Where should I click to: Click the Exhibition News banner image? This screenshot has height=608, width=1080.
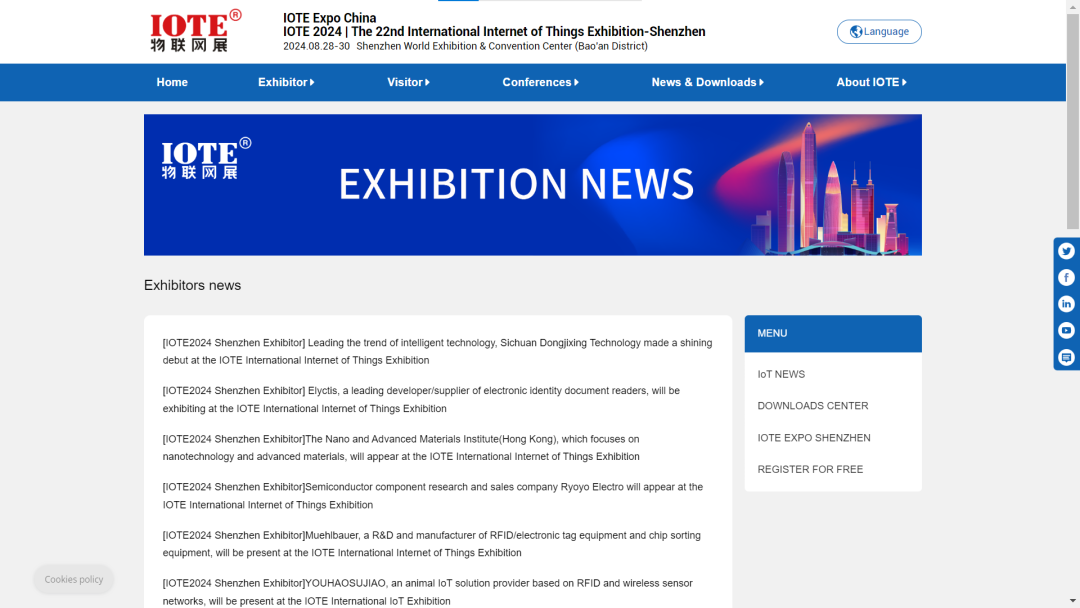532,185
